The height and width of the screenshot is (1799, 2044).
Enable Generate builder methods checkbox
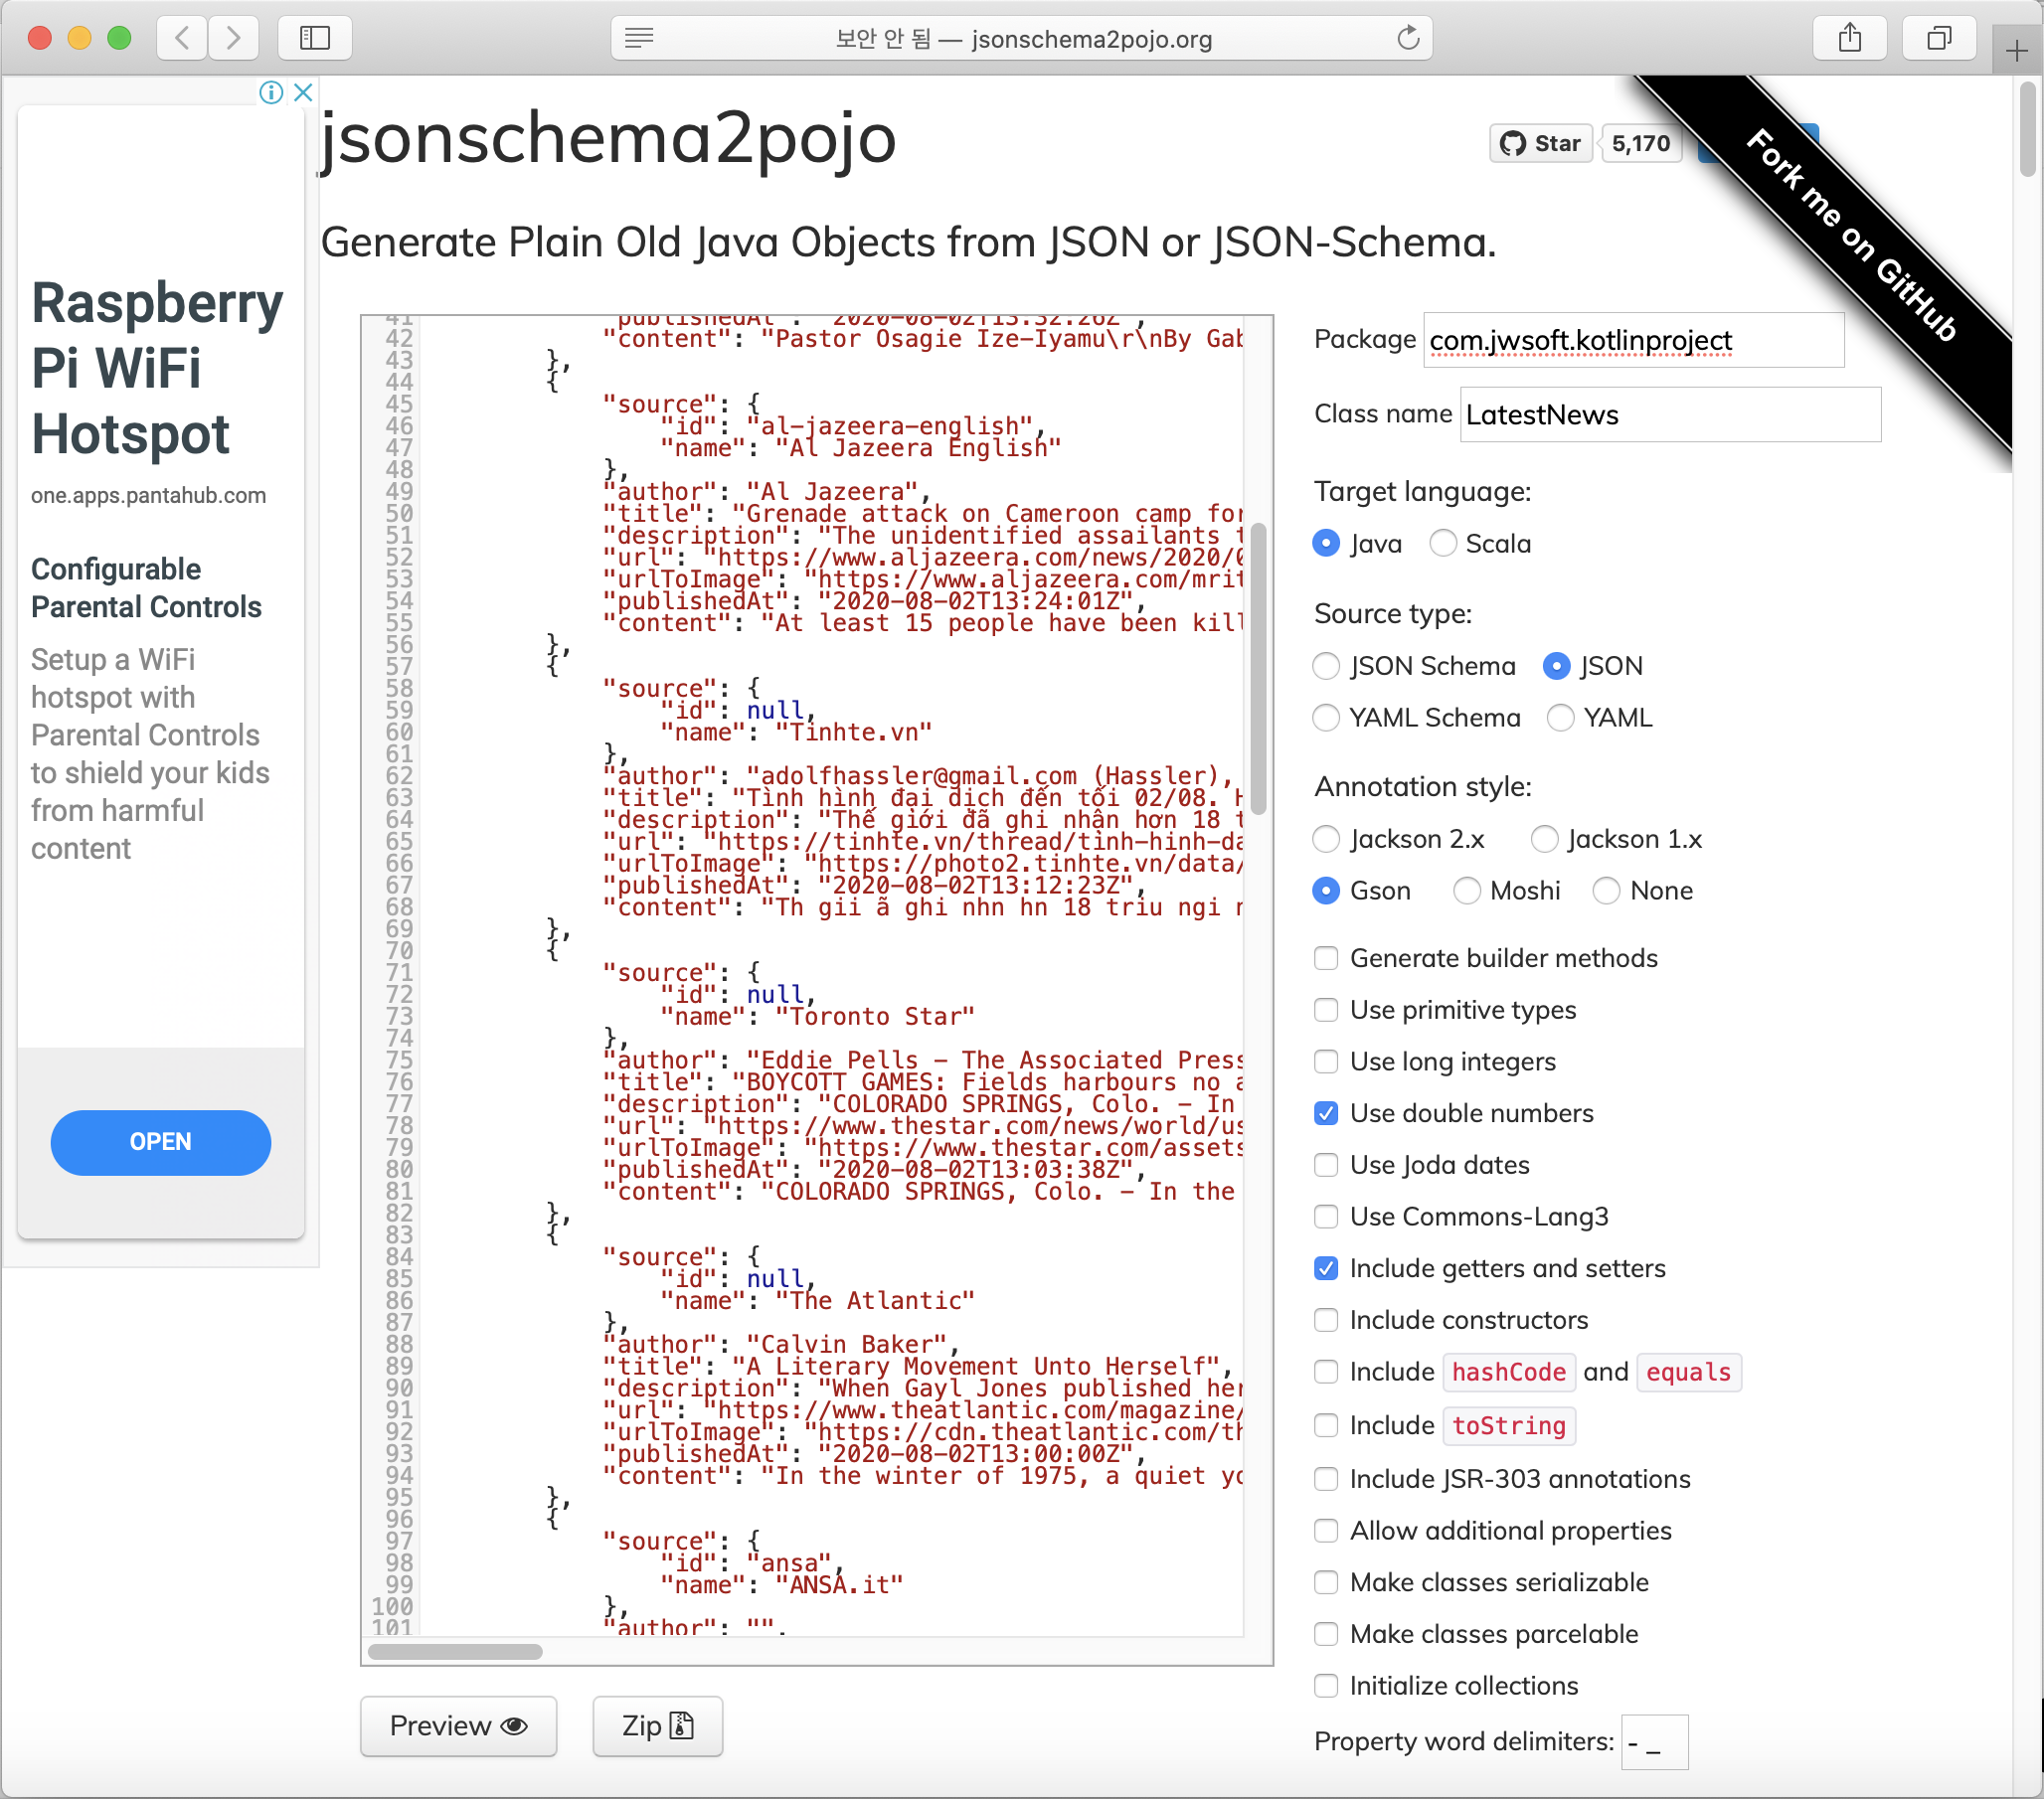[x=1326, y=958]
